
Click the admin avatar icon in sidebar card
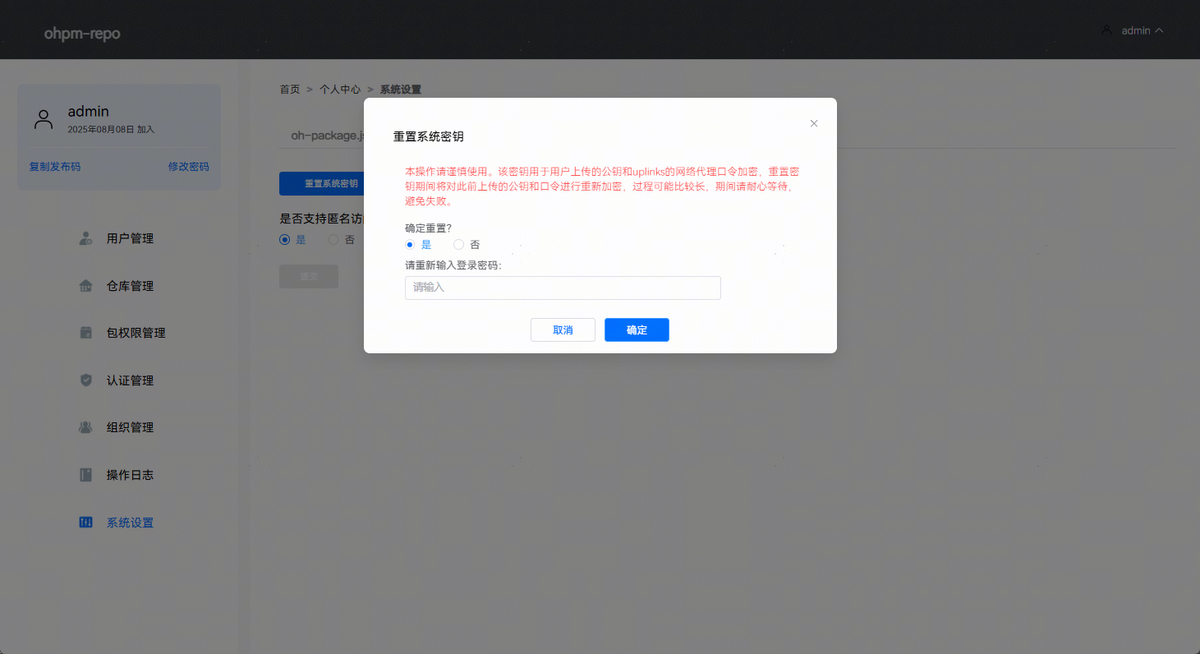[43, 120]
